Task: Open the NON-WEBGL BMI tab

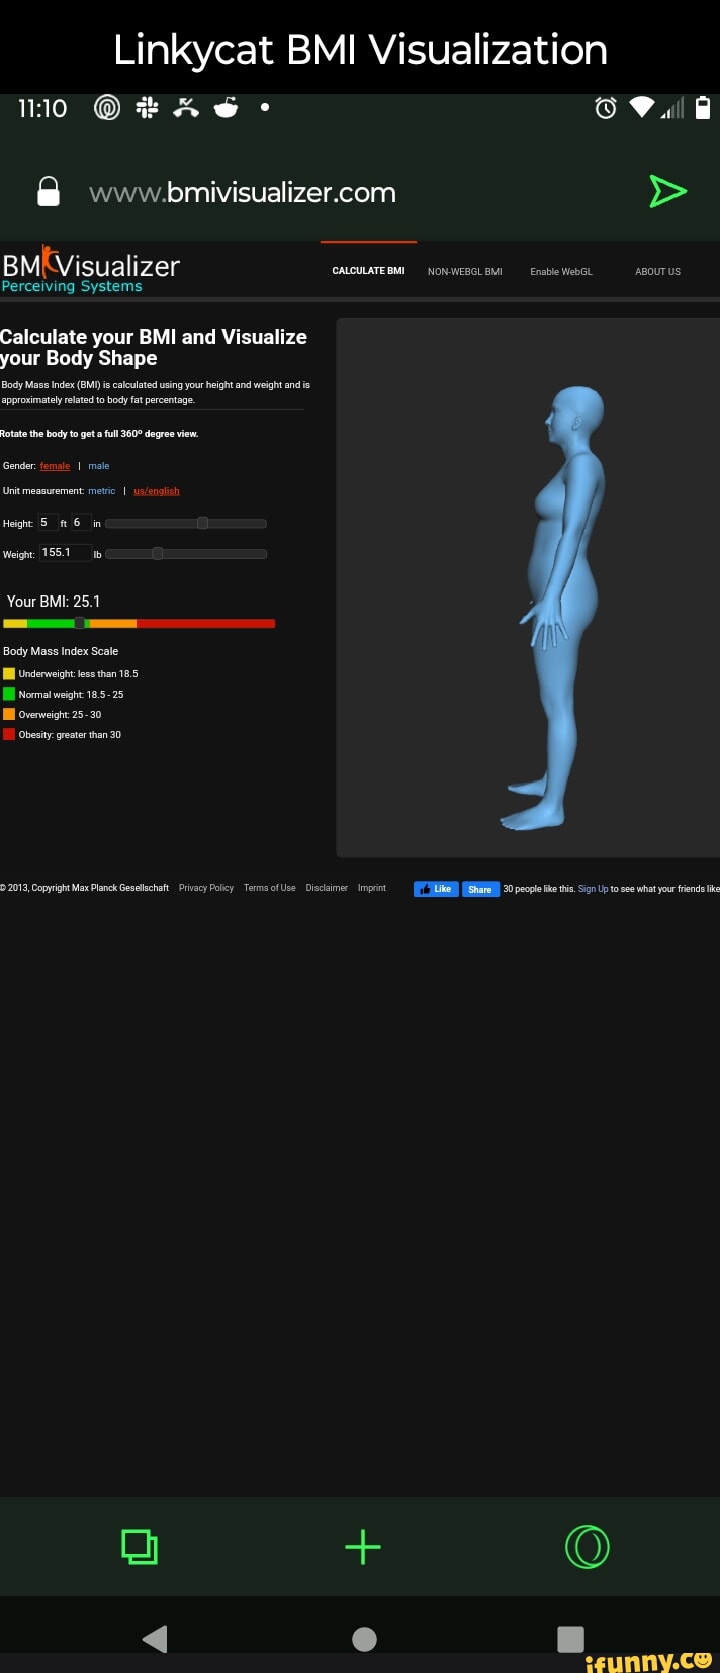Action: click(x=465, y=272)
